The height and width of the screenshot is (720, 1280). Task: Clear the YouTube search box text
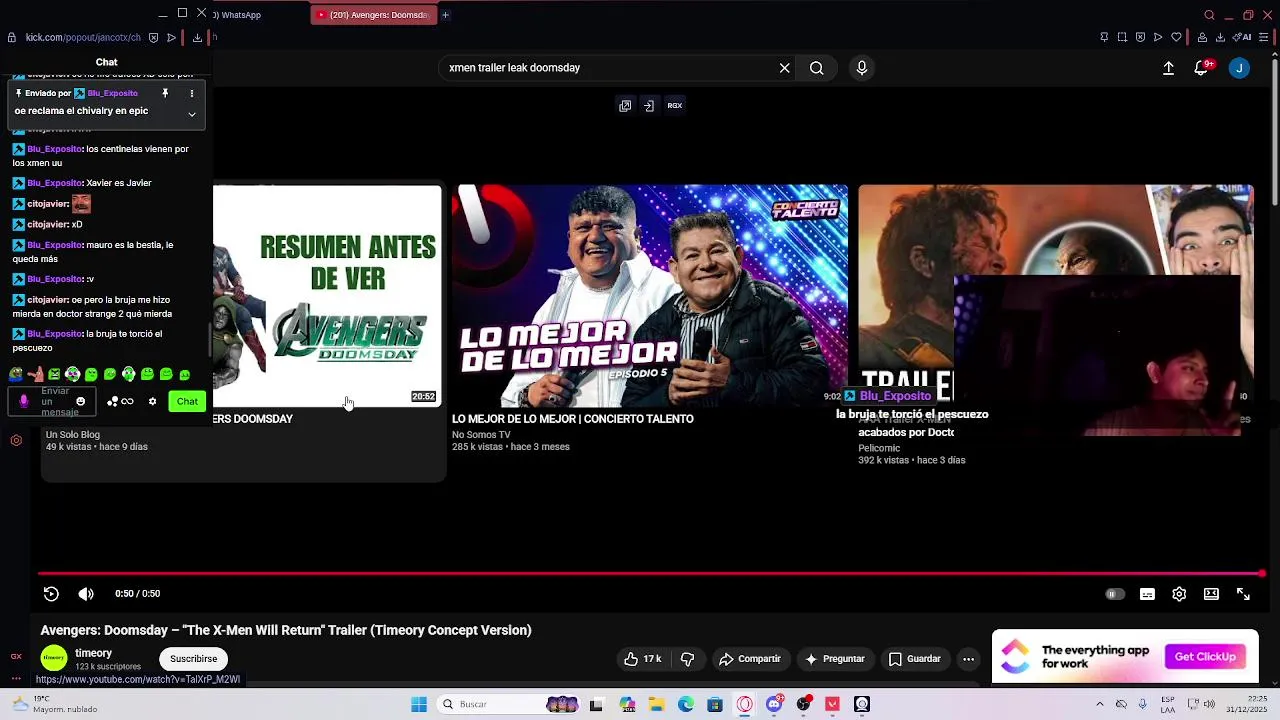[785, 68]
